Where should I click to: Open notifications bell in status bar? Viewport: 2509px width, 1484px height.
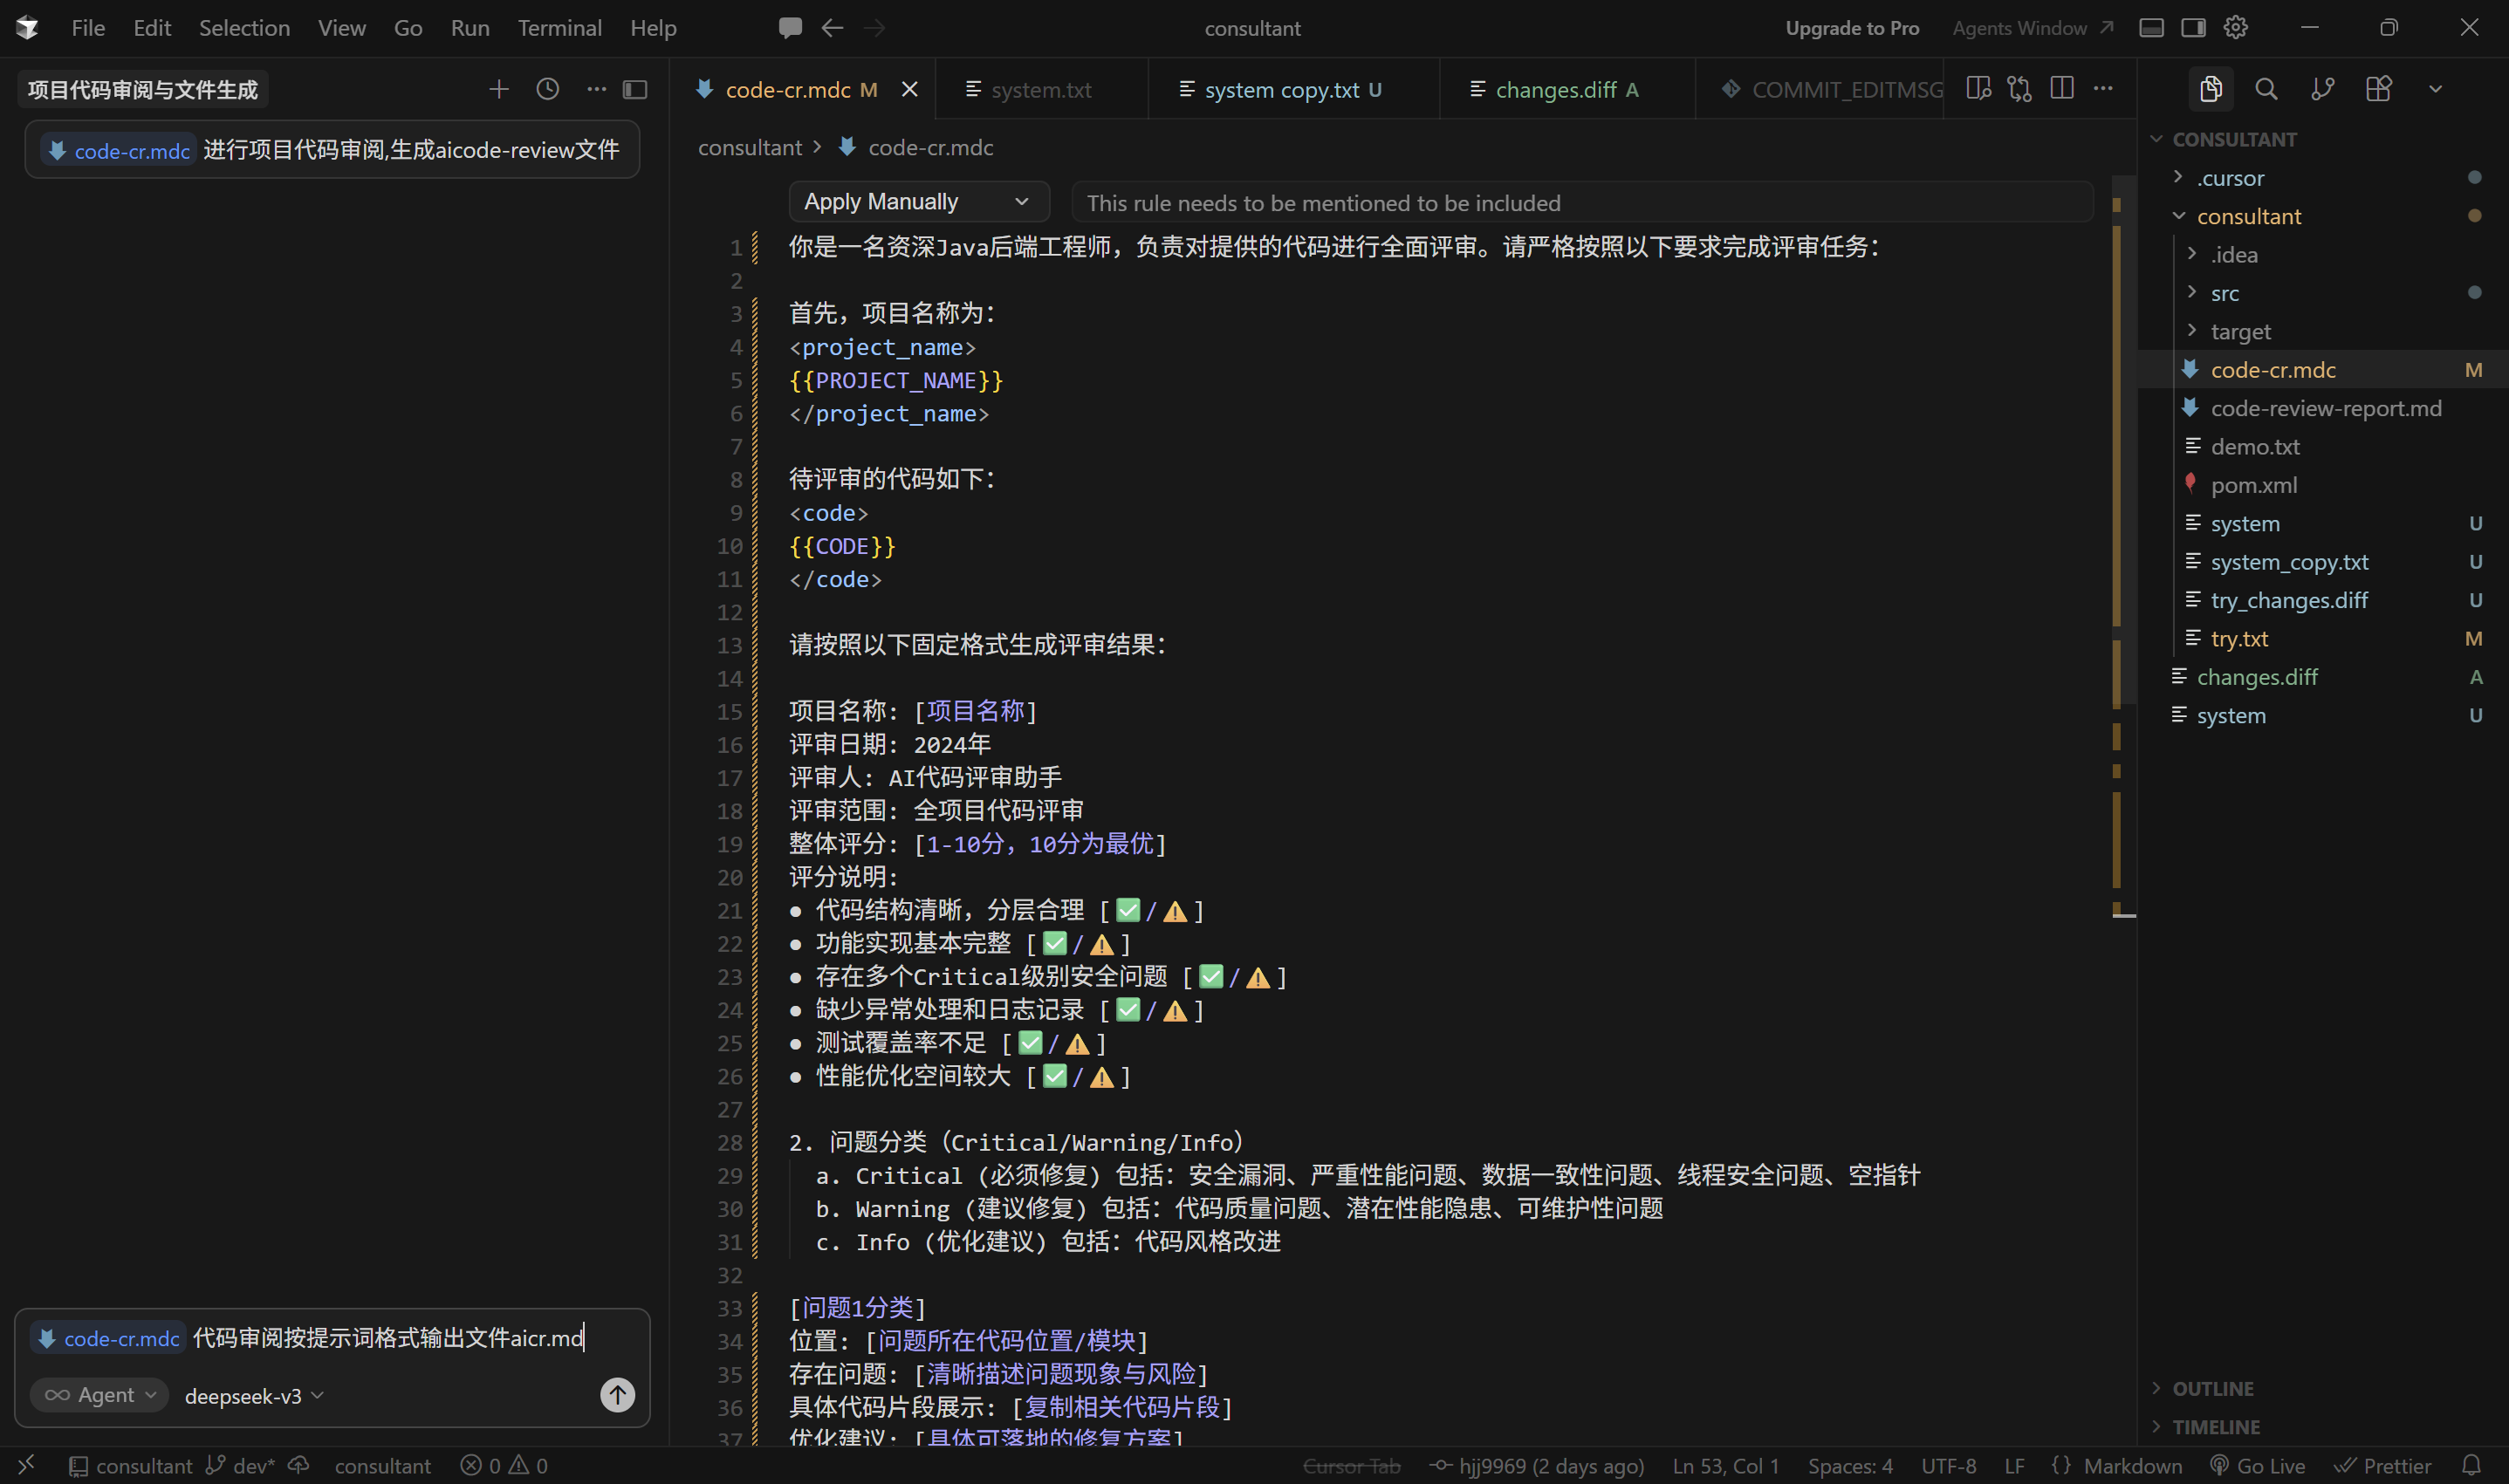[2470, 1465]
